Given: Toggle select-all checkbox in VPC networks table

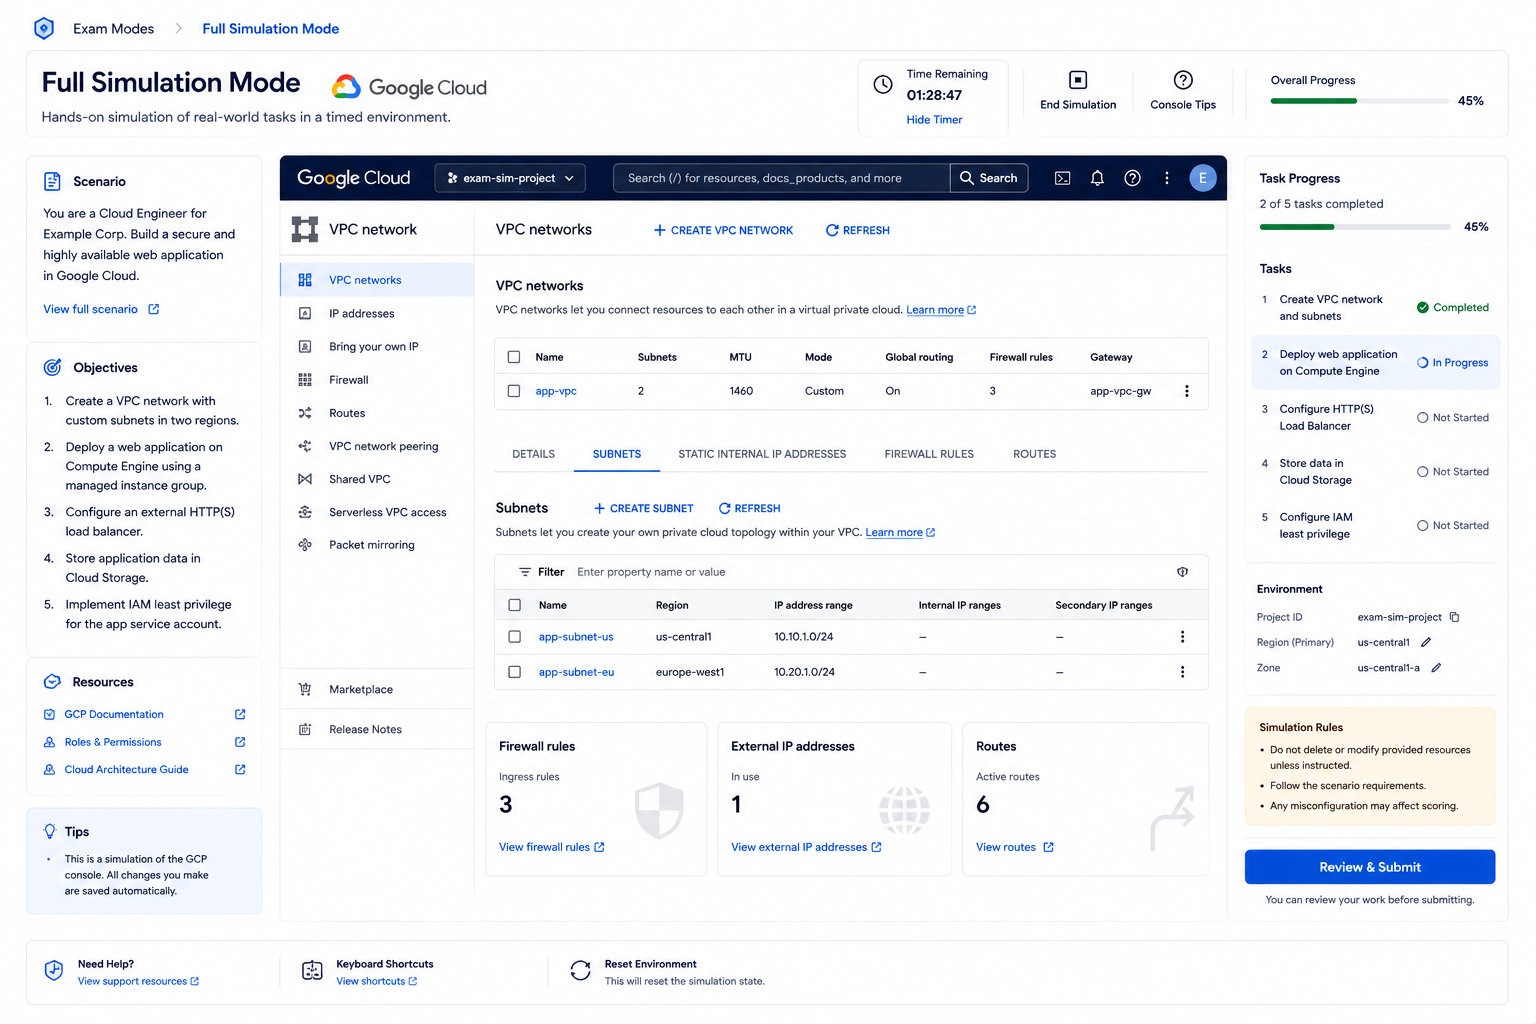Looking at the screenshot, I should click(514, 357).
